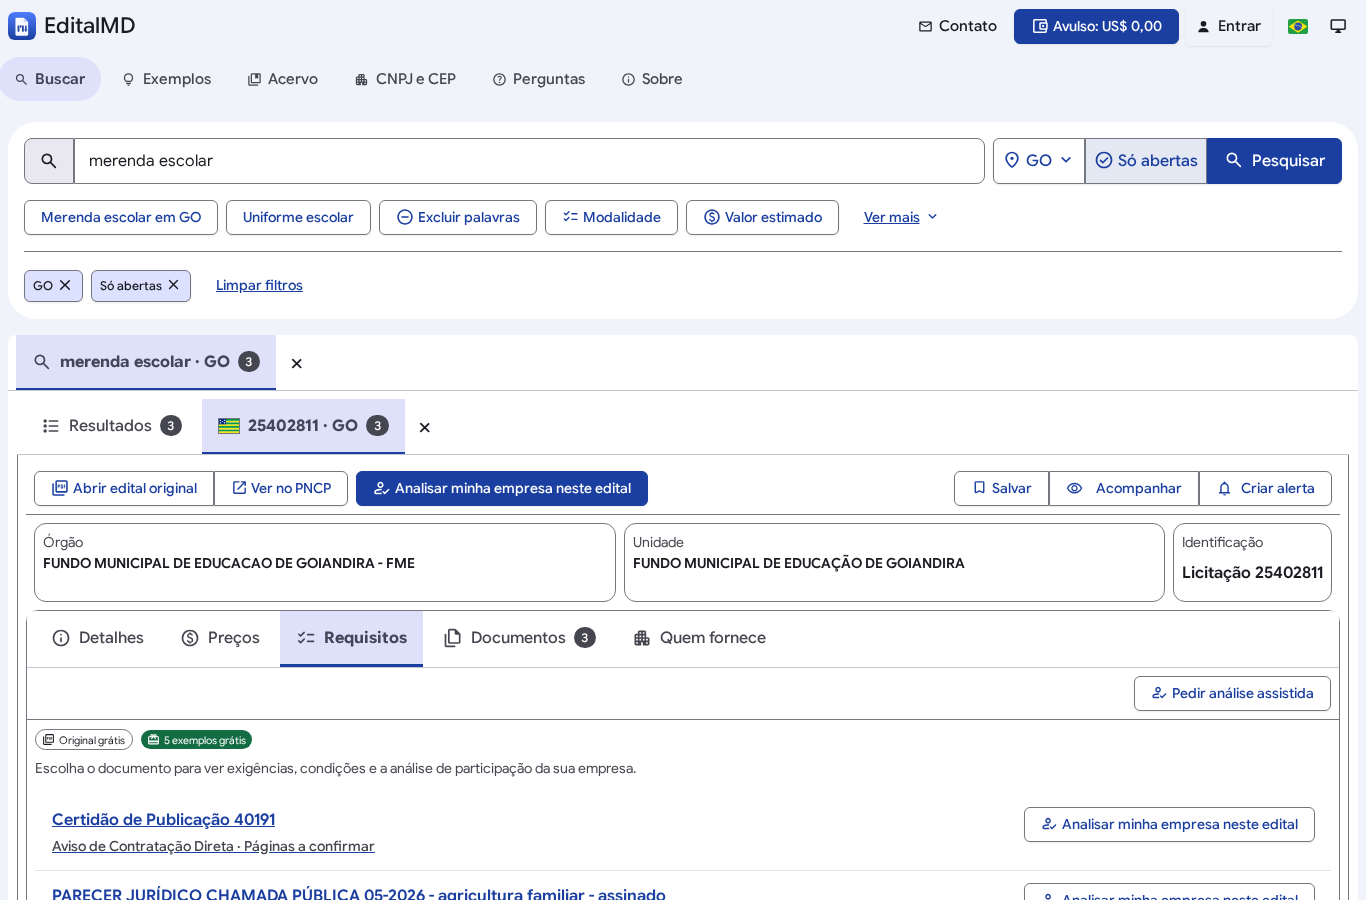
Task: Open the Quem fornece tab
Action: [700, 638]
